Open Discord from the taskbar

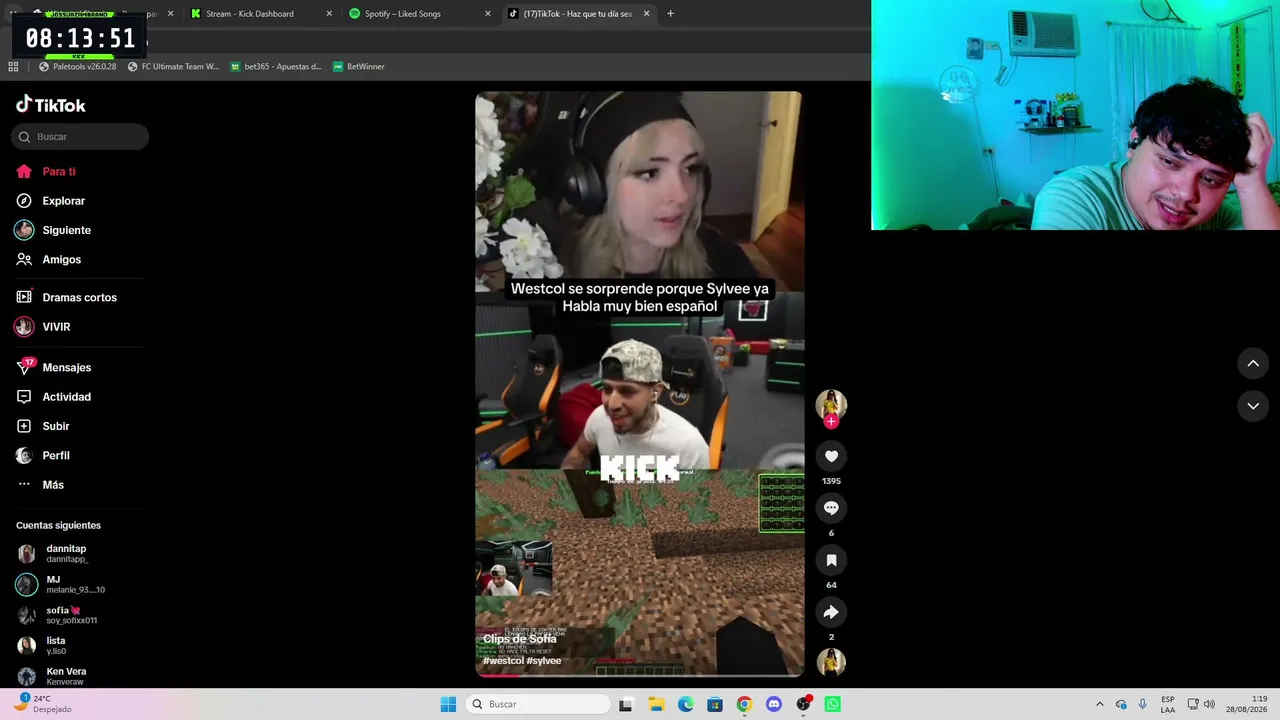[x=773, y=704]
